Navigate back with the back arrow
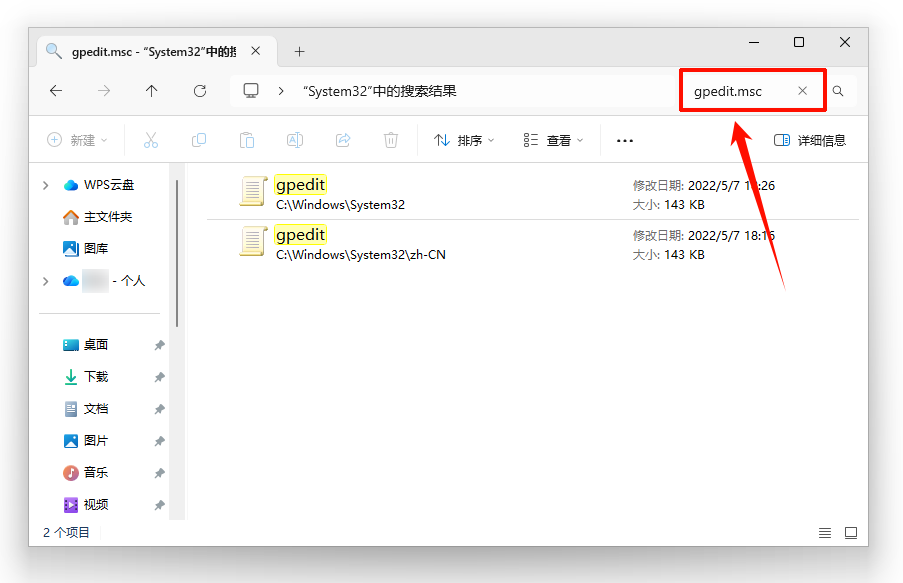The width and height of the screenshot is (903, 583). click(57, 90)
